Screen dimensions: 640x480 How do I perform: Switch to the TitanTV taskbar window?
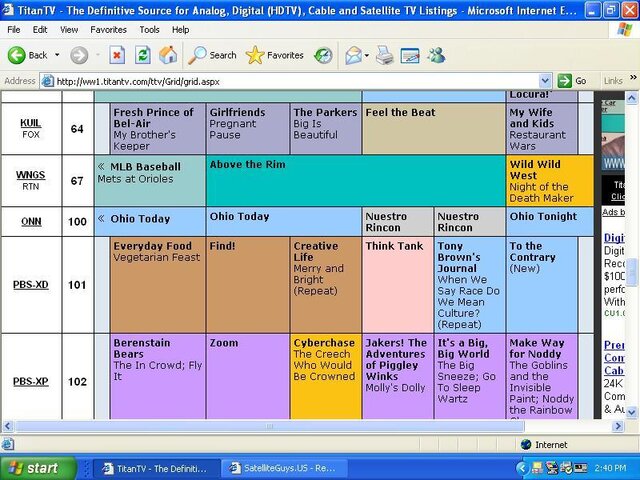[x=157, y=468]
